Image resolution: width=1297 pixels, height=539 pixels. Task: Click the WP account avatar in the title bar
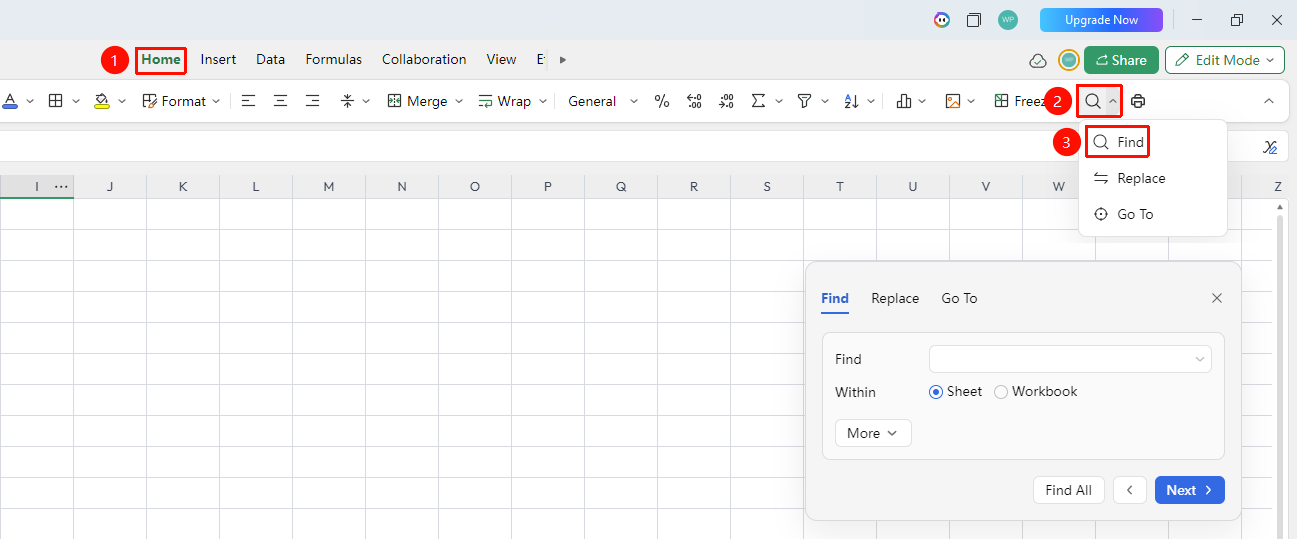tap(1008, 20)
